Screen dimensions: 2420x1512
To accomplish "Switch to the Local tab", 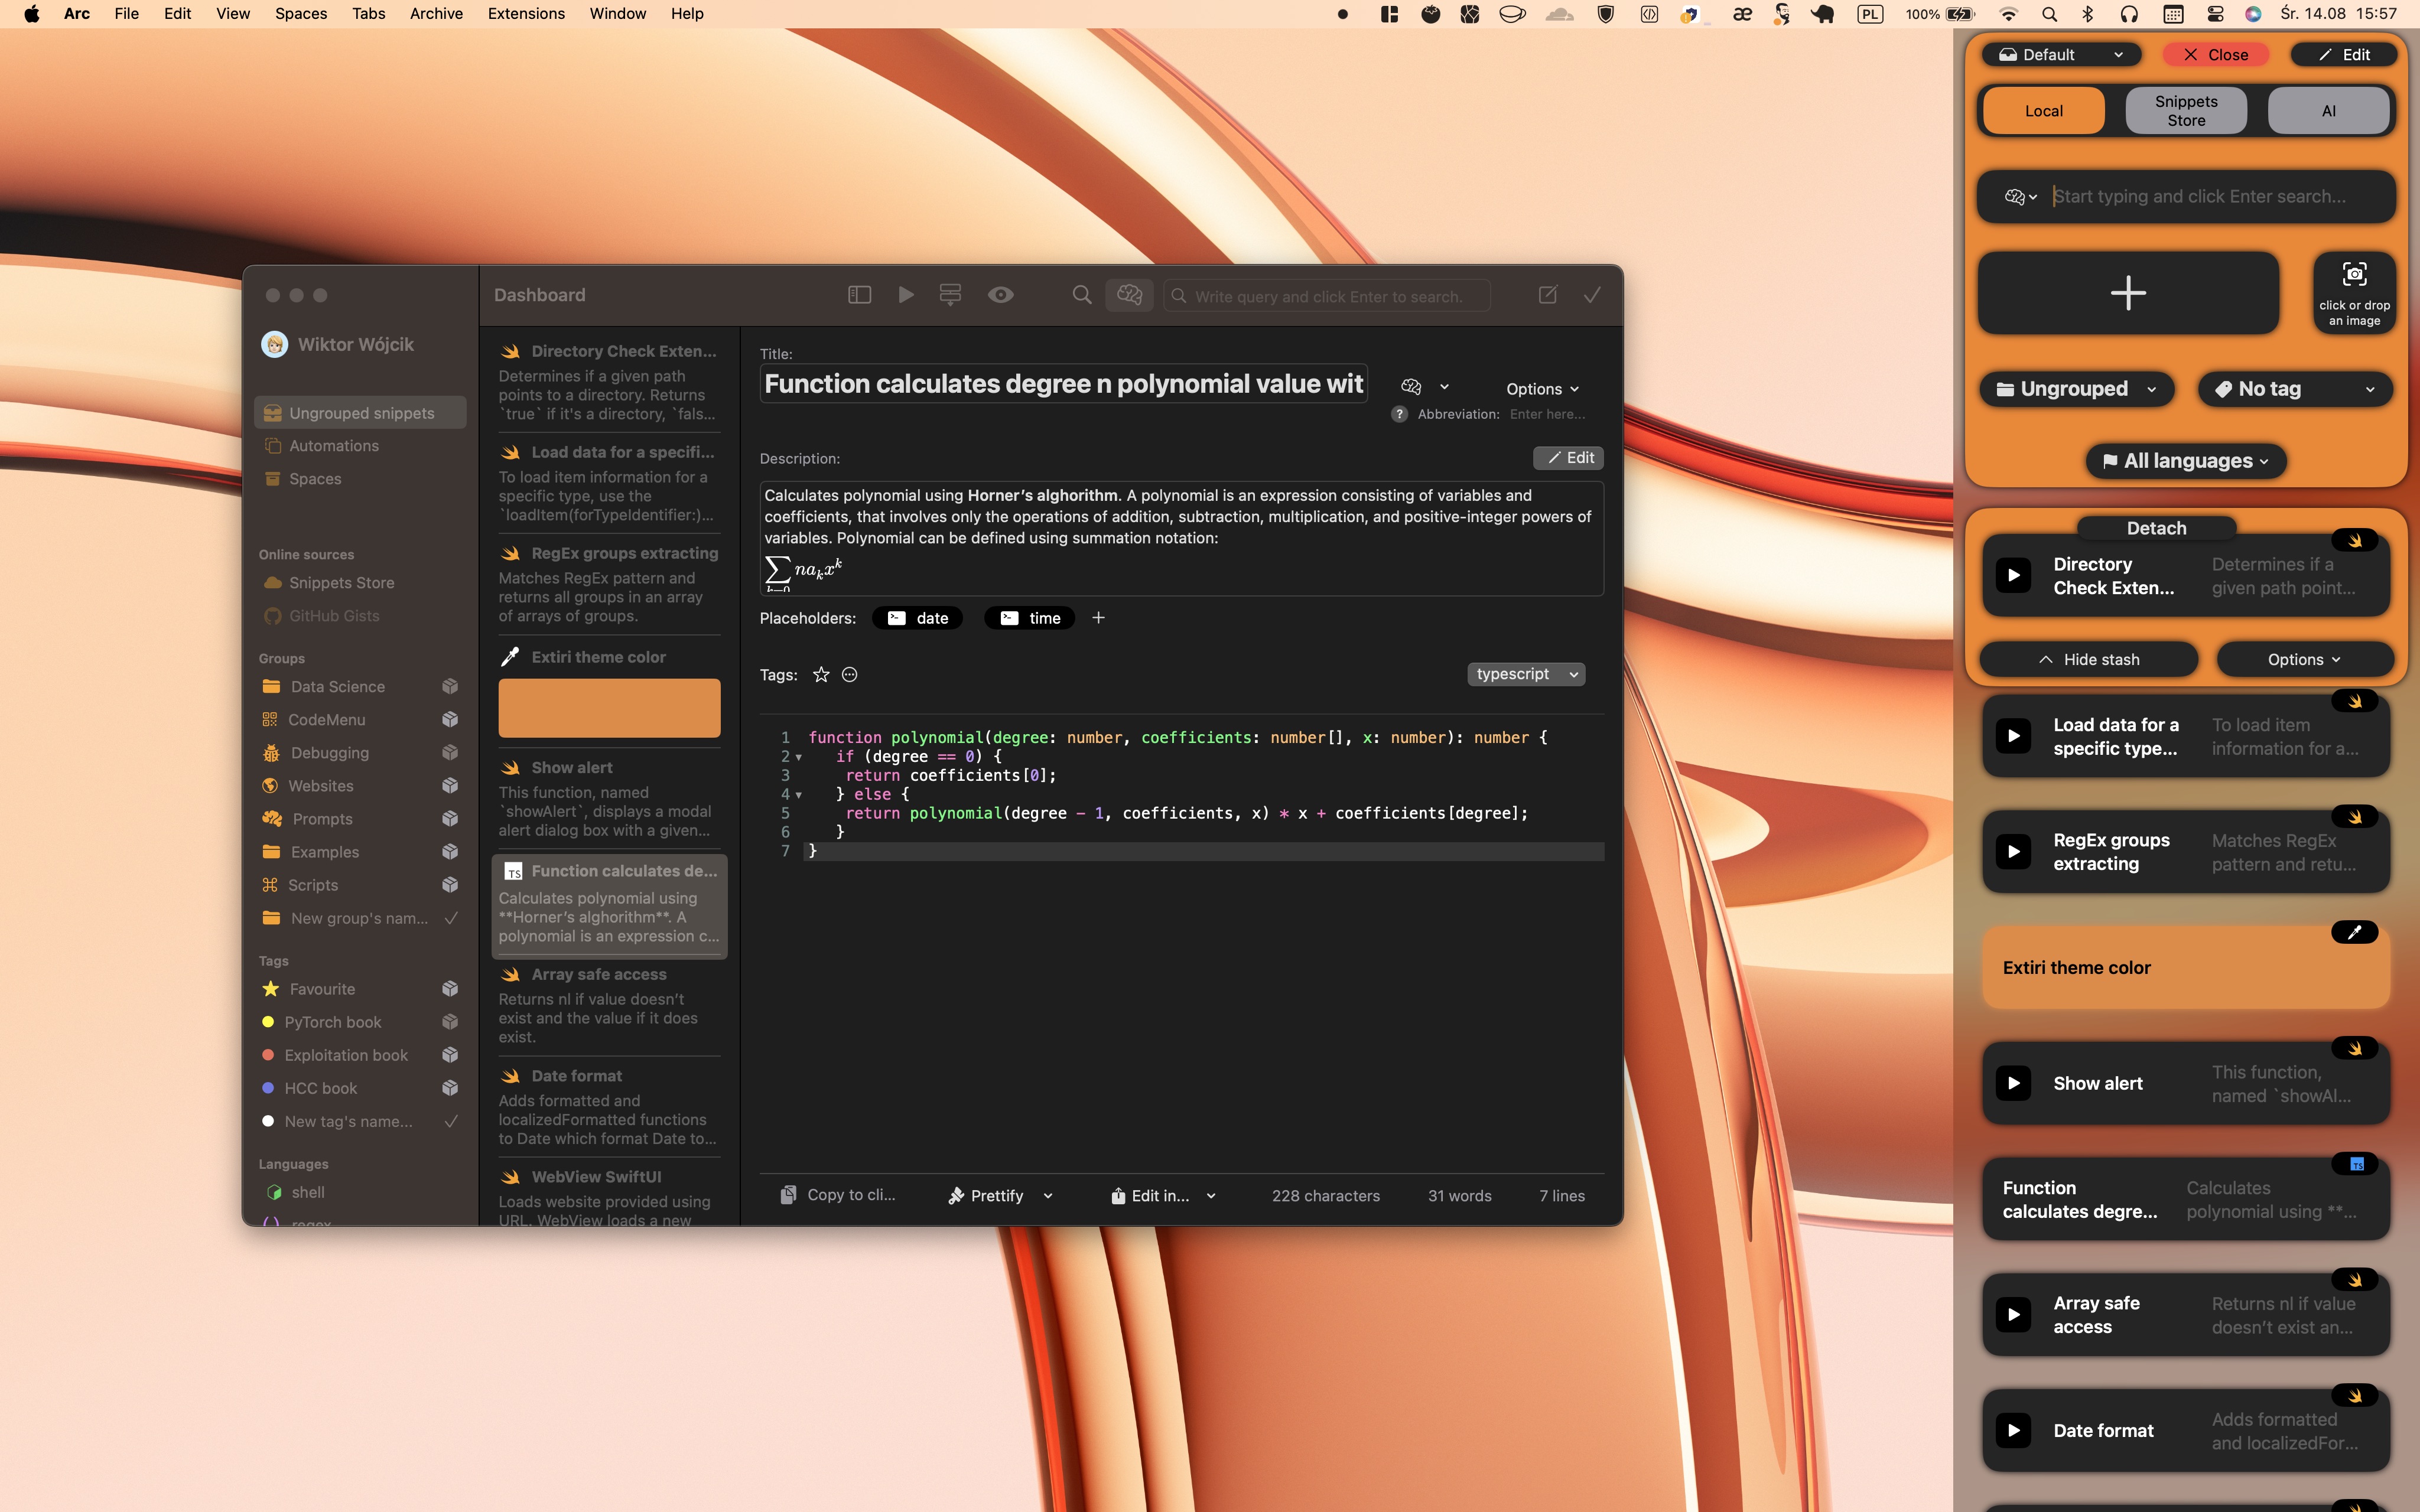I will coord(2043,111).
